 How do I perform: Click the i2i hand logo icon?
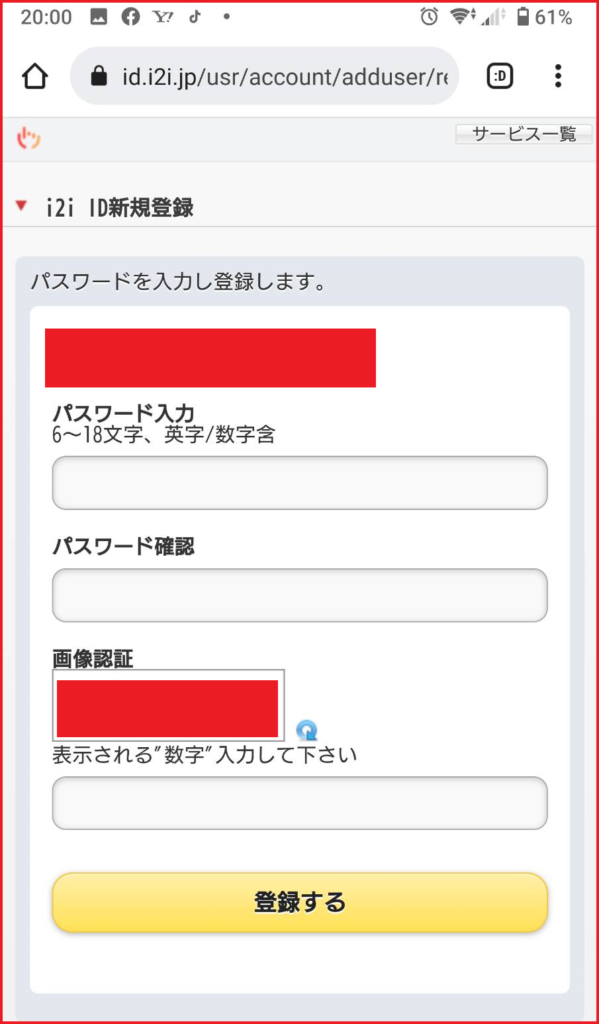pos(28,138)
